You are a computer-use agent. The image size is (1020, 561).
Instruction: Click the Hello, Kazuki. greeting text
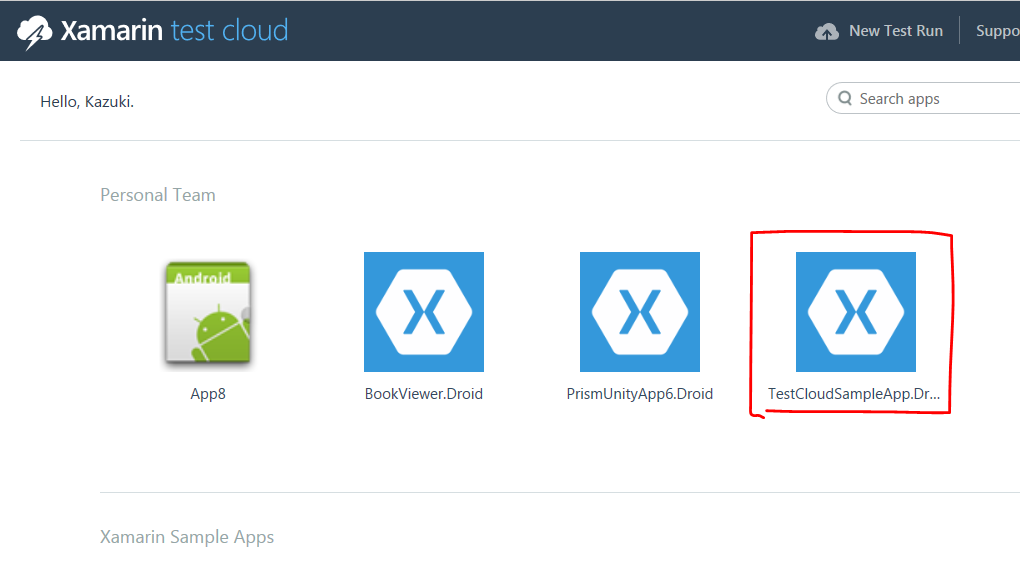point(87,102)
